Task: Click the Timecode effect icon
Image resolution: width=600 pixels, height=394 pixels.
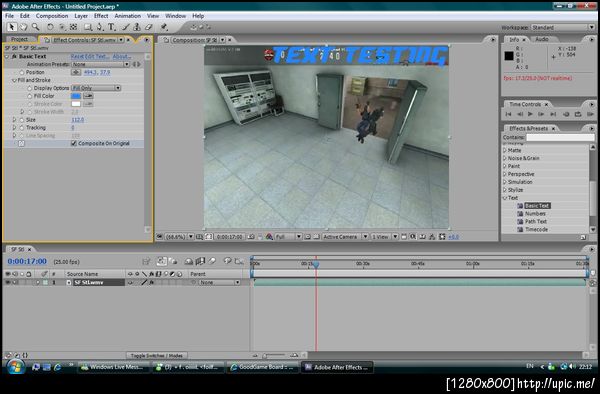Action: tap(520, 230)
